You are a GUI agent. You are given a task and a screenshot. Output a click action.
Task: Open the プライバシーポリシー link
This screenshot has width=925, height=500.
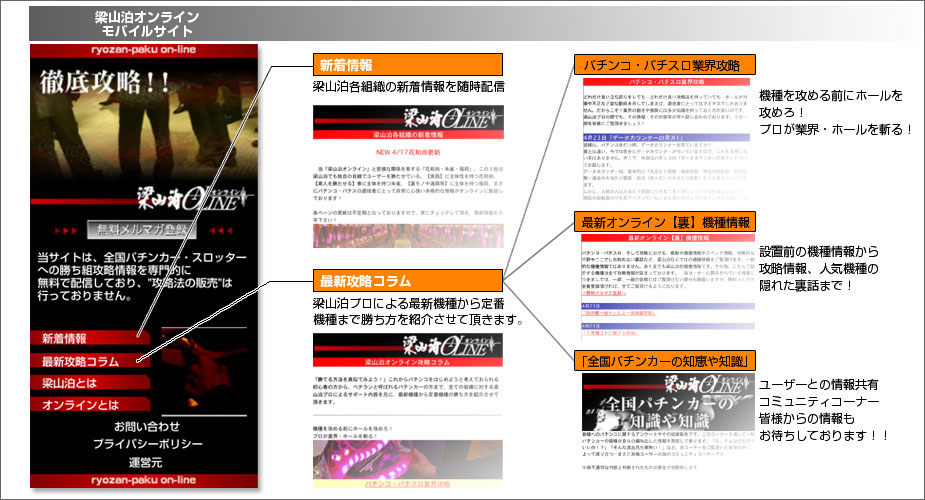coord(147,443)
